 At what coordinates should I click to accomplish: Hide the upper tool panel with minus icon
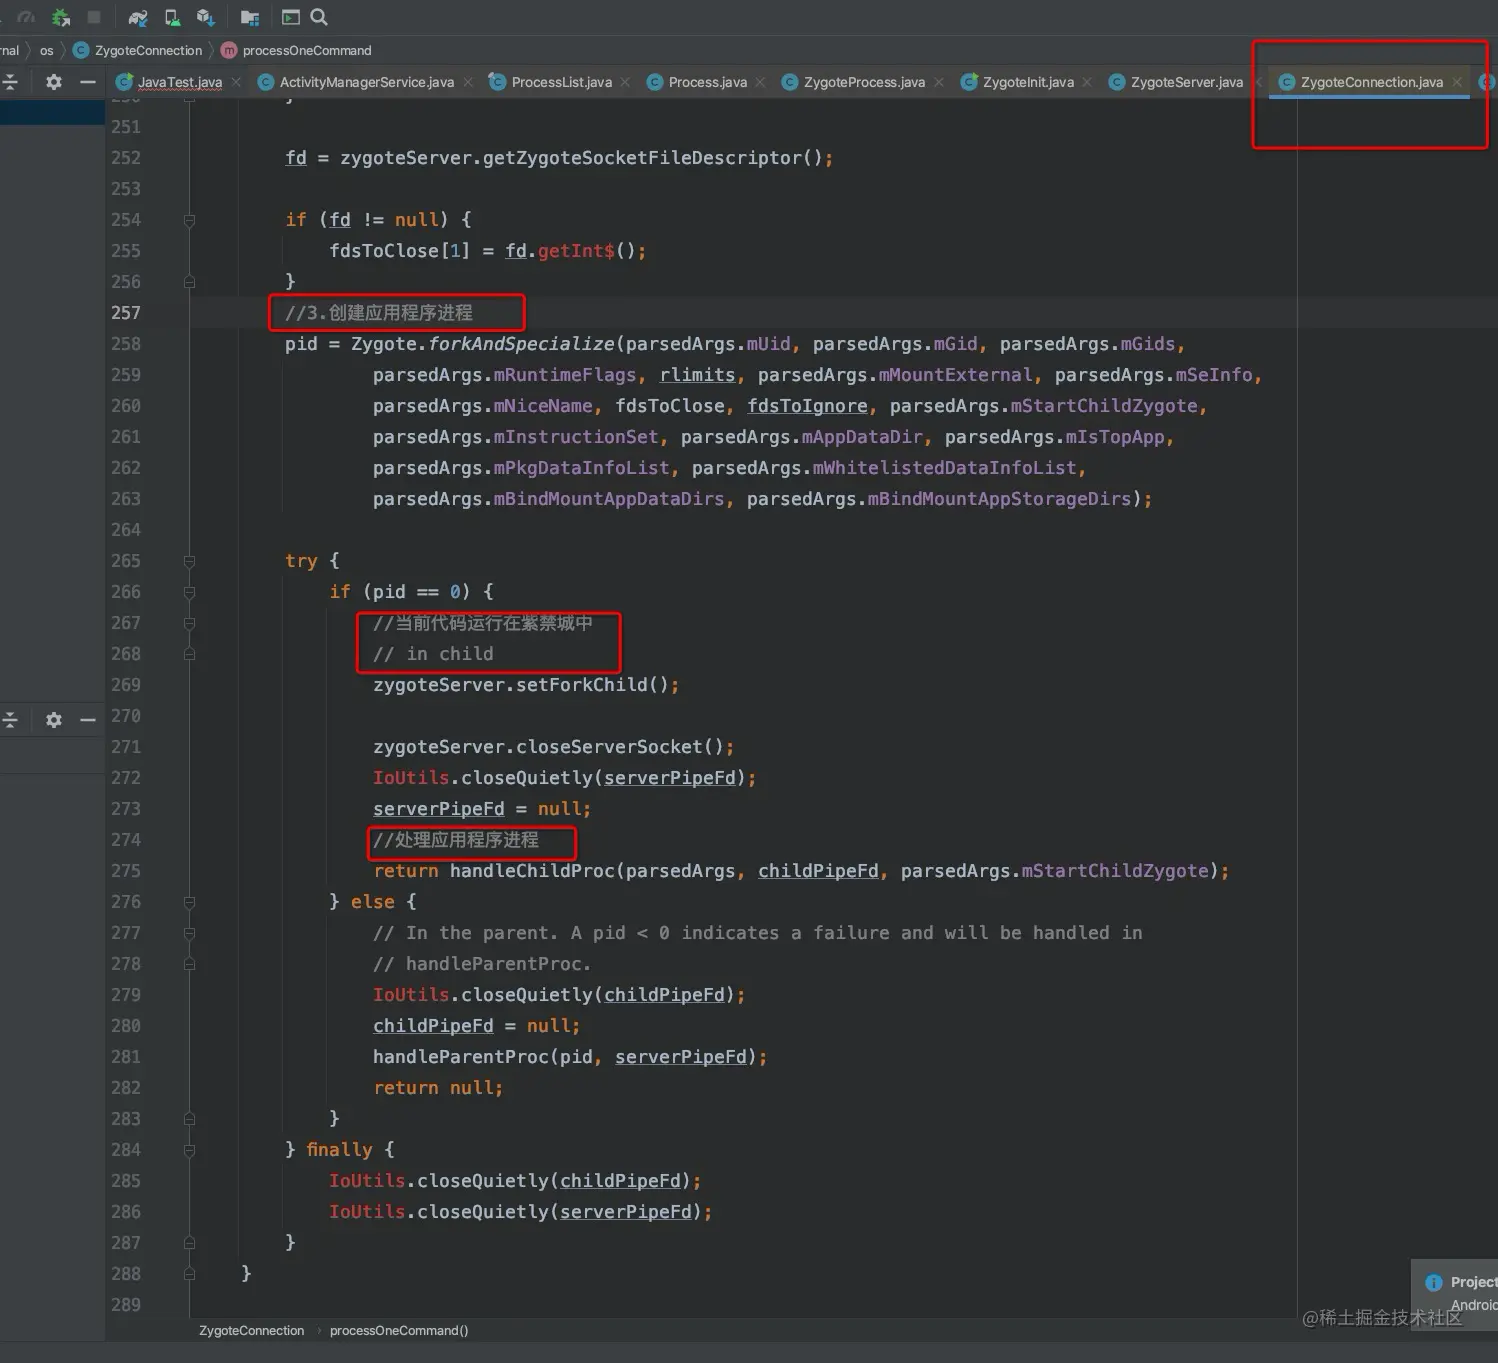[88, 82]
